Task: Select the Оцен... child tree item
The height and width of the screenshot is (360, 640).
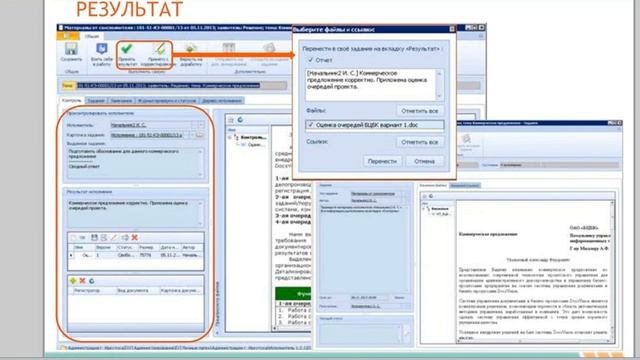Action: pos(256,144)
